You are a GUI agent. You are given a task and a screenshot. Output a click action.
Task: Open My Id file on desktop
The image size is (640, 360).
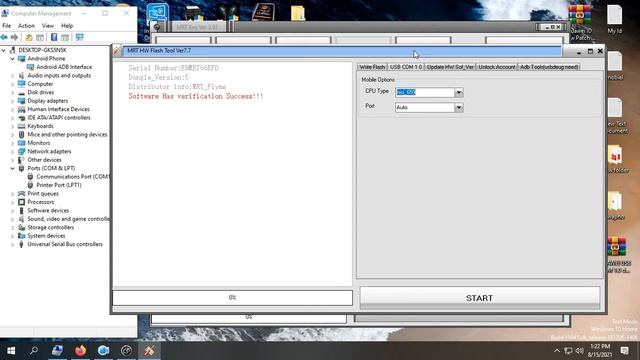point(614,19)
